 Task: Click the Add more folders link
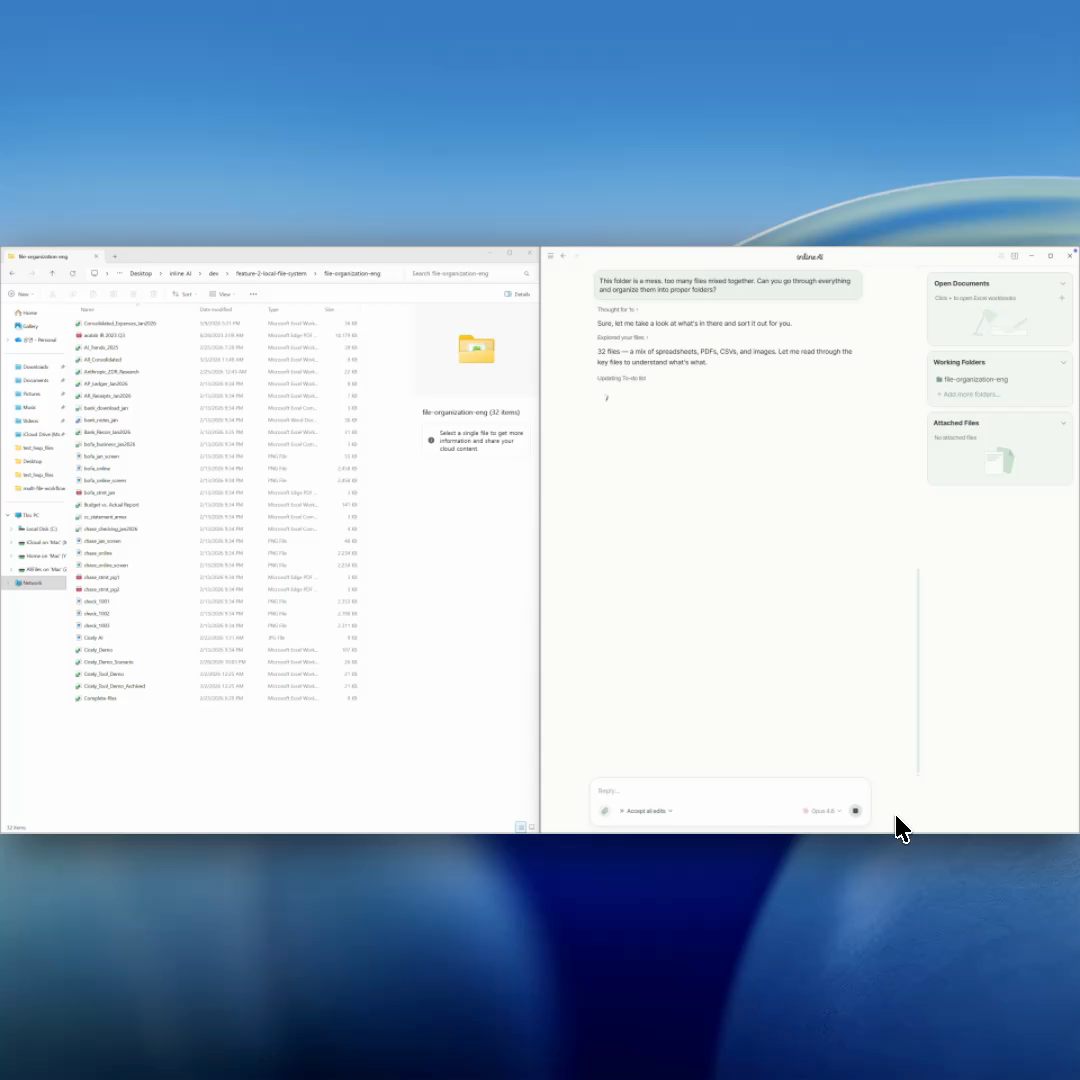click(970, 394)
